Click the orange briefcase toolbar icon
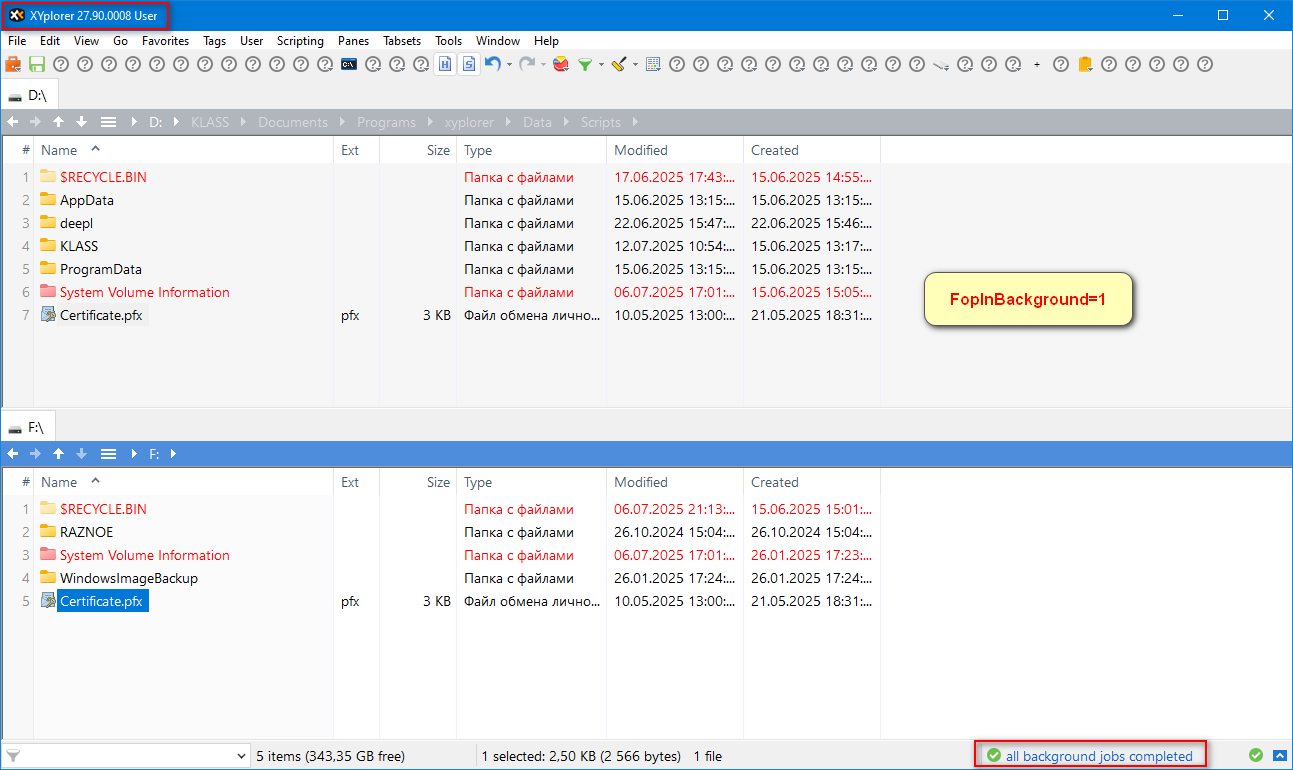This screenshot has width=1293, height=770. (x=13, y=64)
